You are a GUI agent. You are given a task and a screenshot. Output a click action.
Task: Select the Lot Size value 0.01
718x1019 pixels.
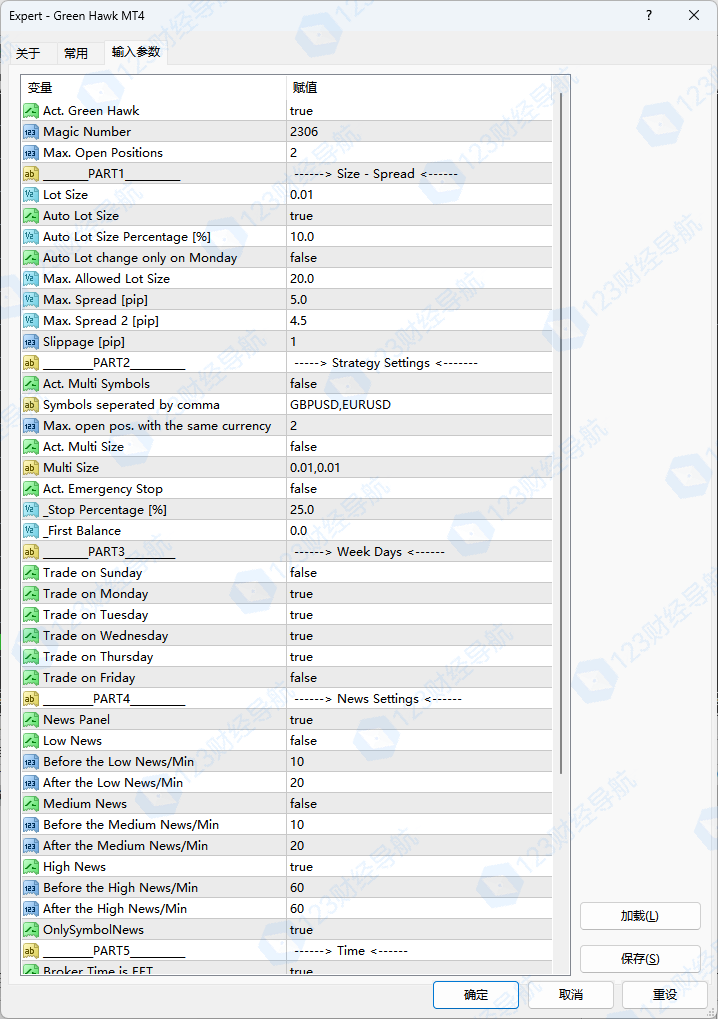point(301,195)
